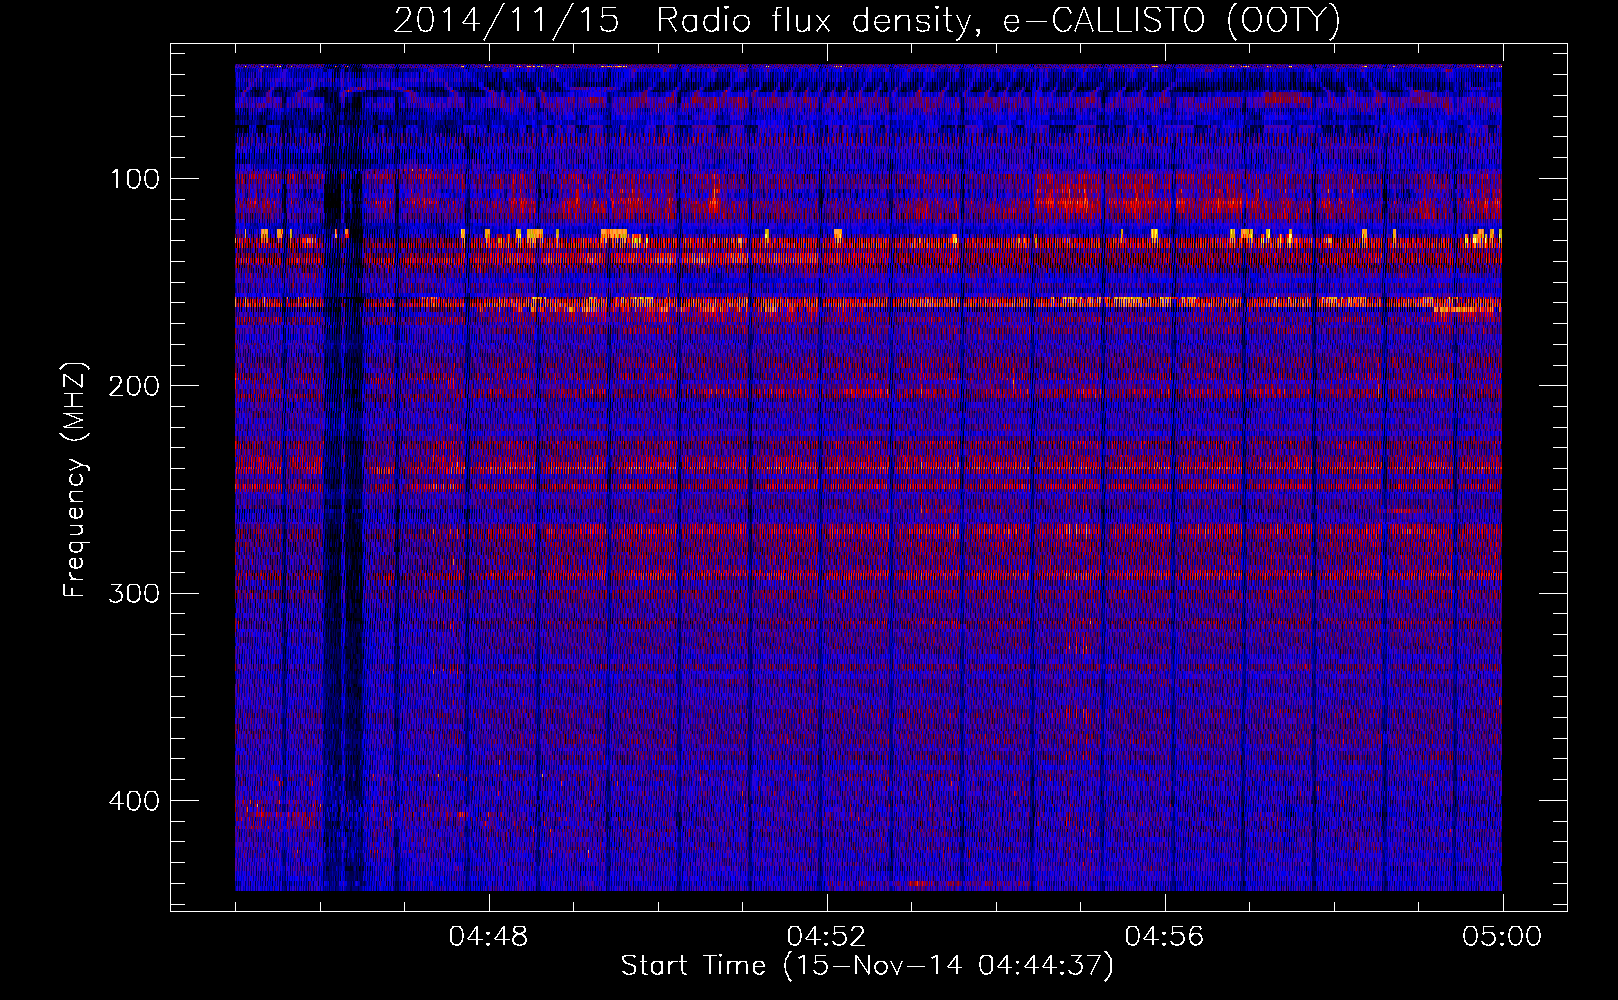This screenshot has height=1000, width=1618.
Task: Click the 100 frequency tick label
Action: tap(135, 179)
